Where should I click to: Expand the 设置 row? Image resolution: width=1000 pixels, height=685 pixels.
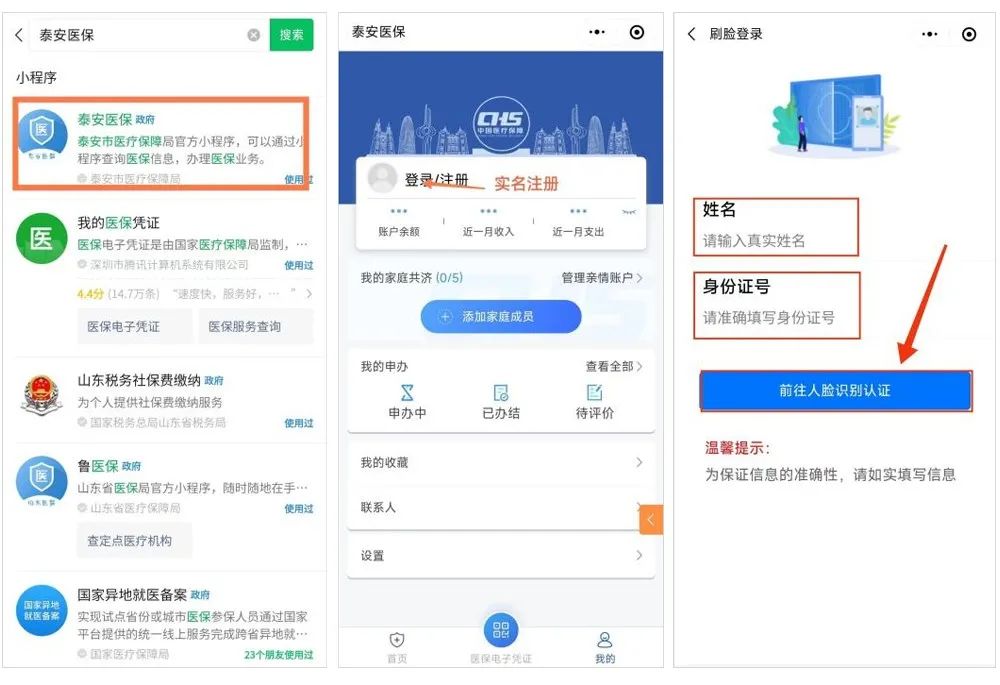[x=501, y=556]
